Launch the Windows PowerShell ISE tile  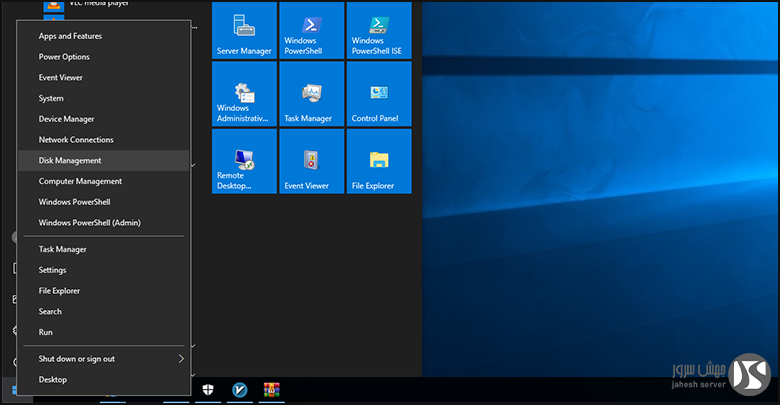pyautogui.click(x=379, y=30)
